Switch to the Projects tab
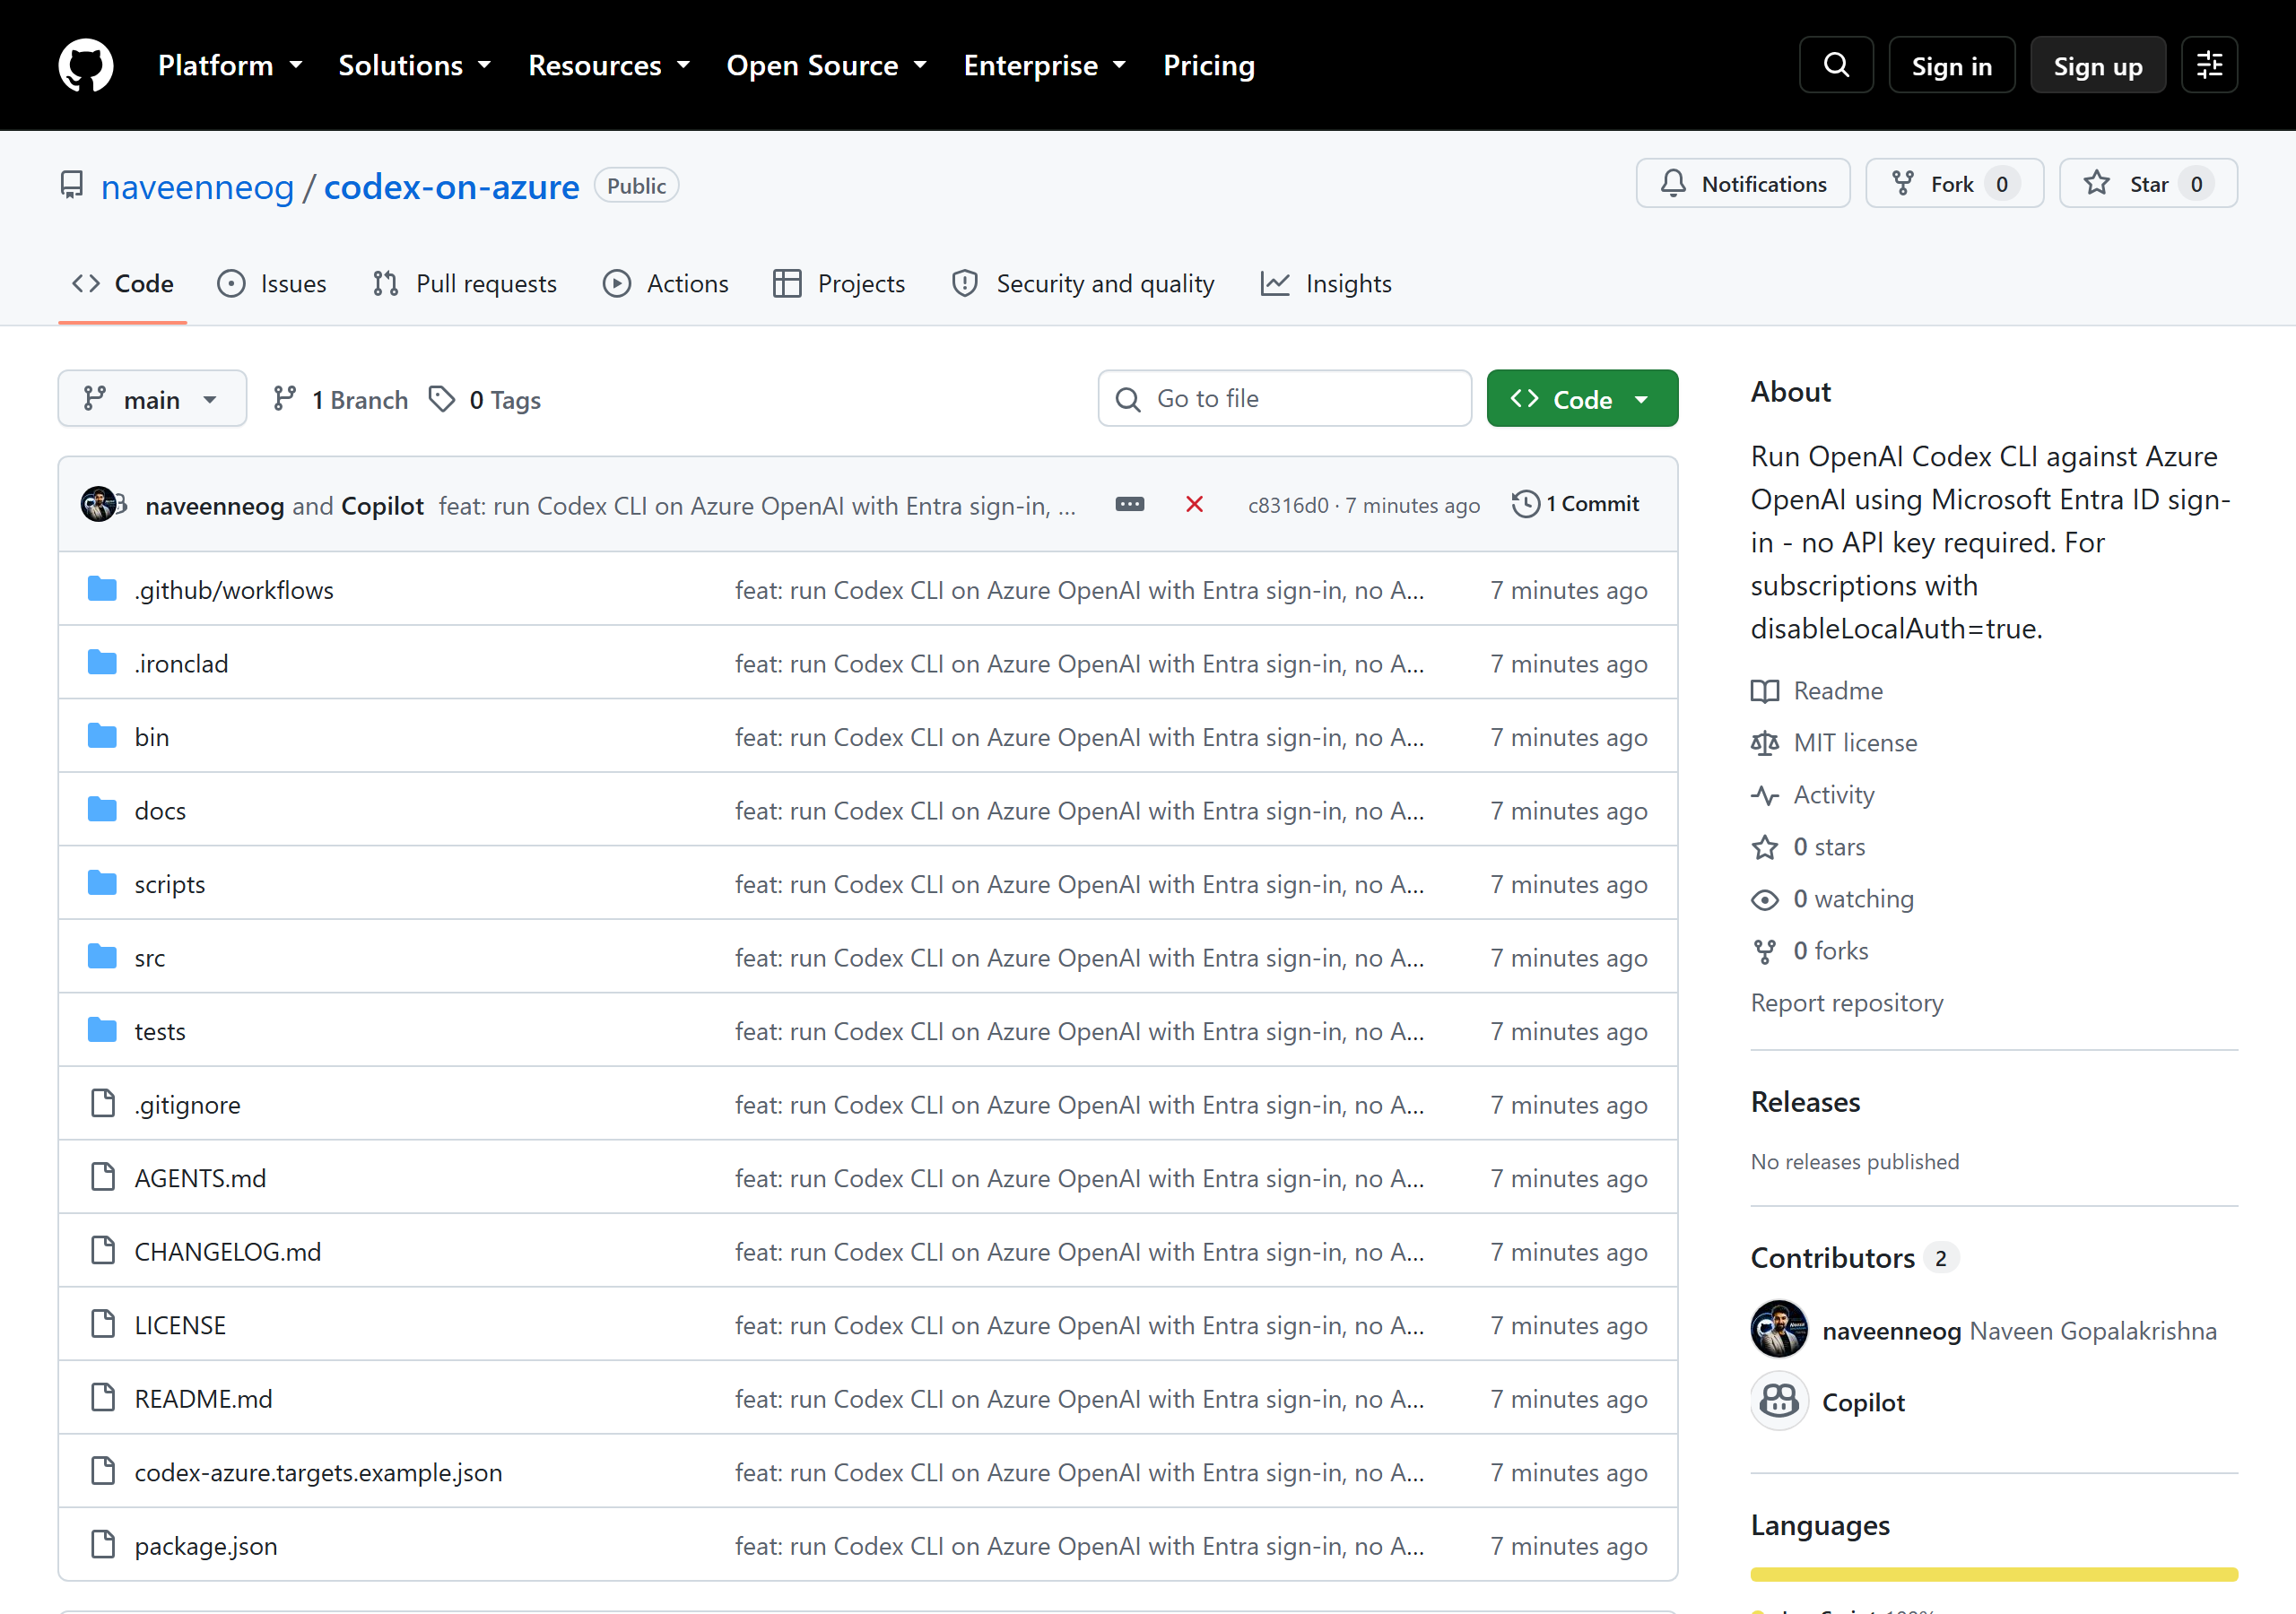 point(840,284)
